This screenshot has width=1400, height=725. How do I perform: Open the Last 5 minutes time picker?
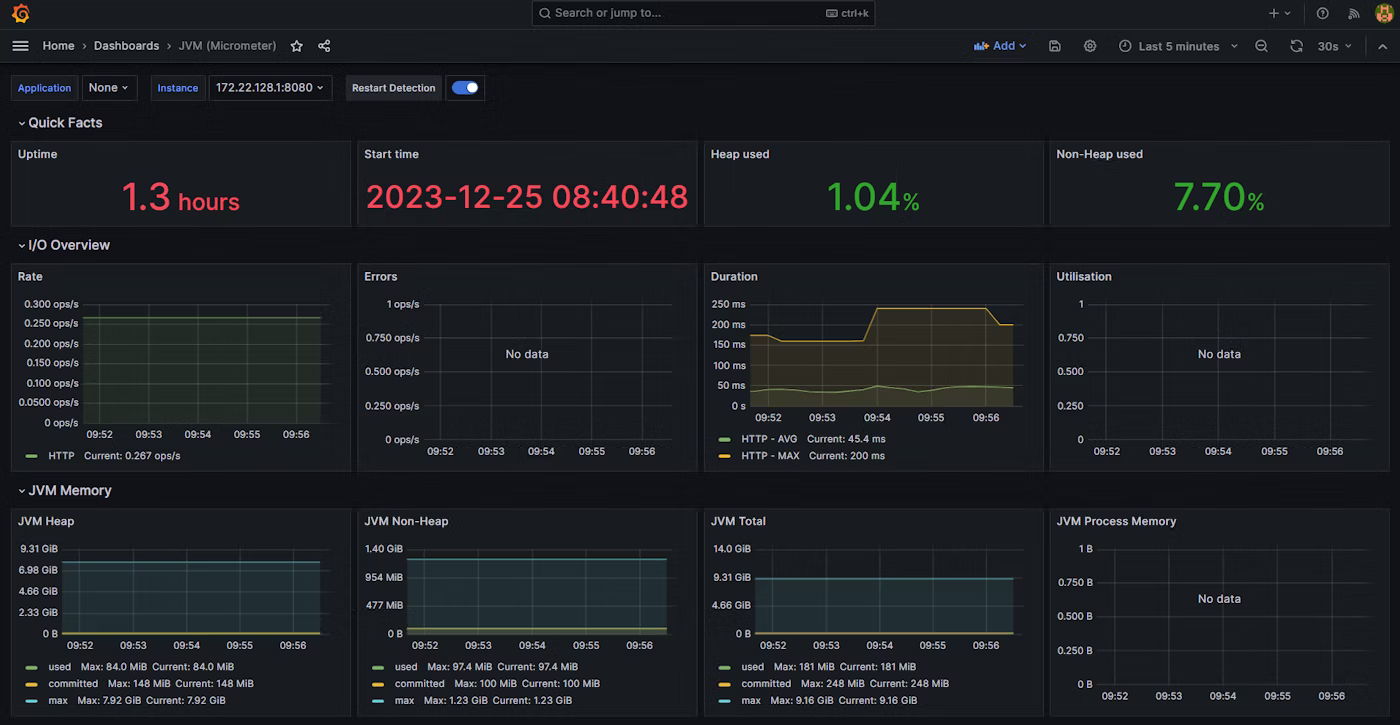tap(1178, 46)
